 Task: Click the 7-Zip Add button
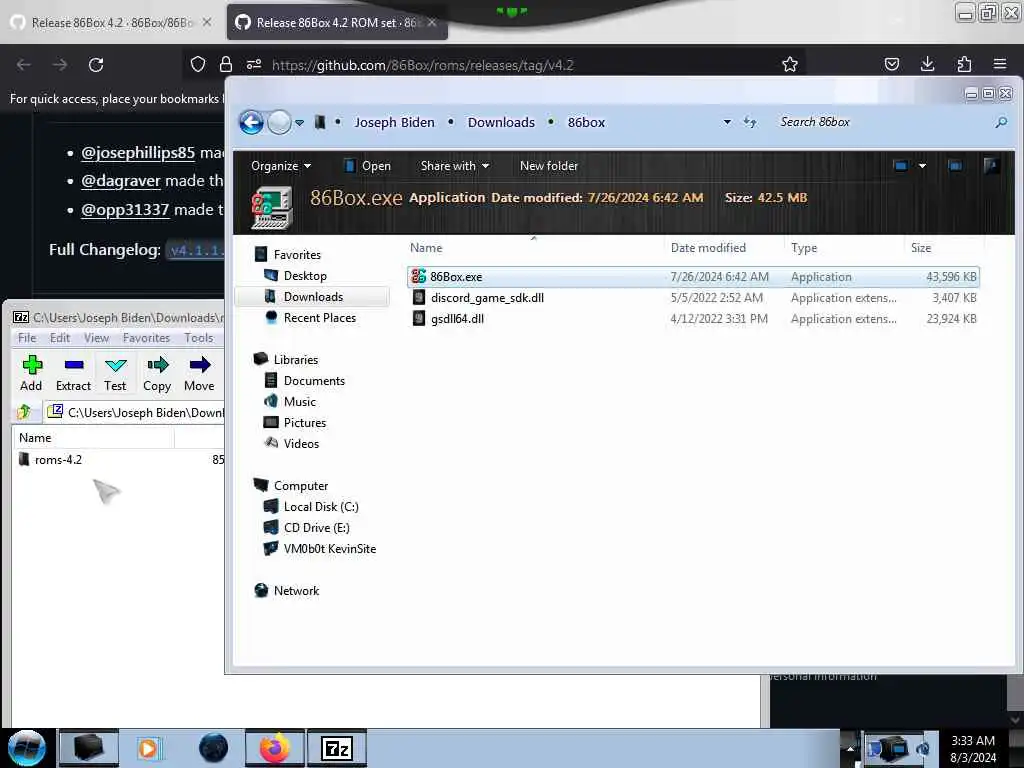[31, 374]
